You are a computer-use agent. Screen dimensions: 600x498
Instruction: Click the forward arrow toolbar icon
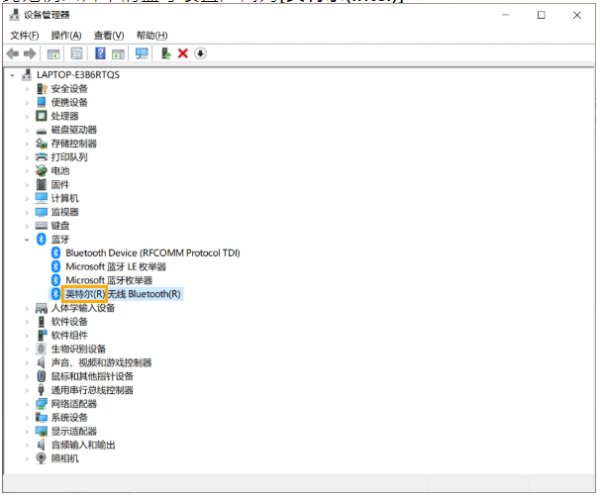[x=29, y=54]
